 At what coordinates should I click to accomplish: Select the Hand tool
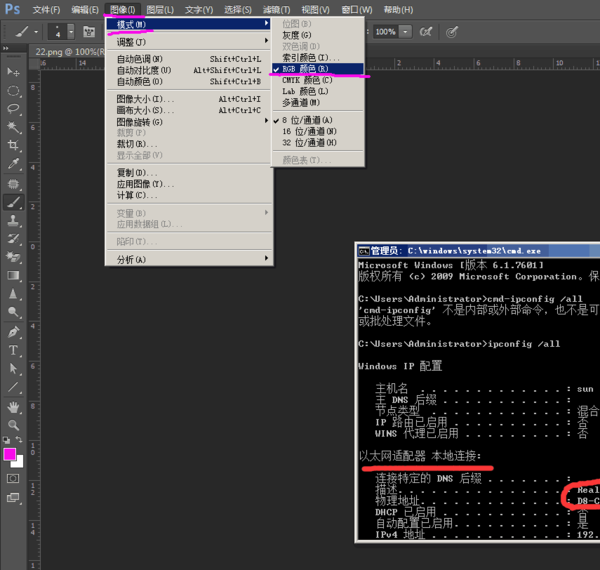[x=13, y=407]
